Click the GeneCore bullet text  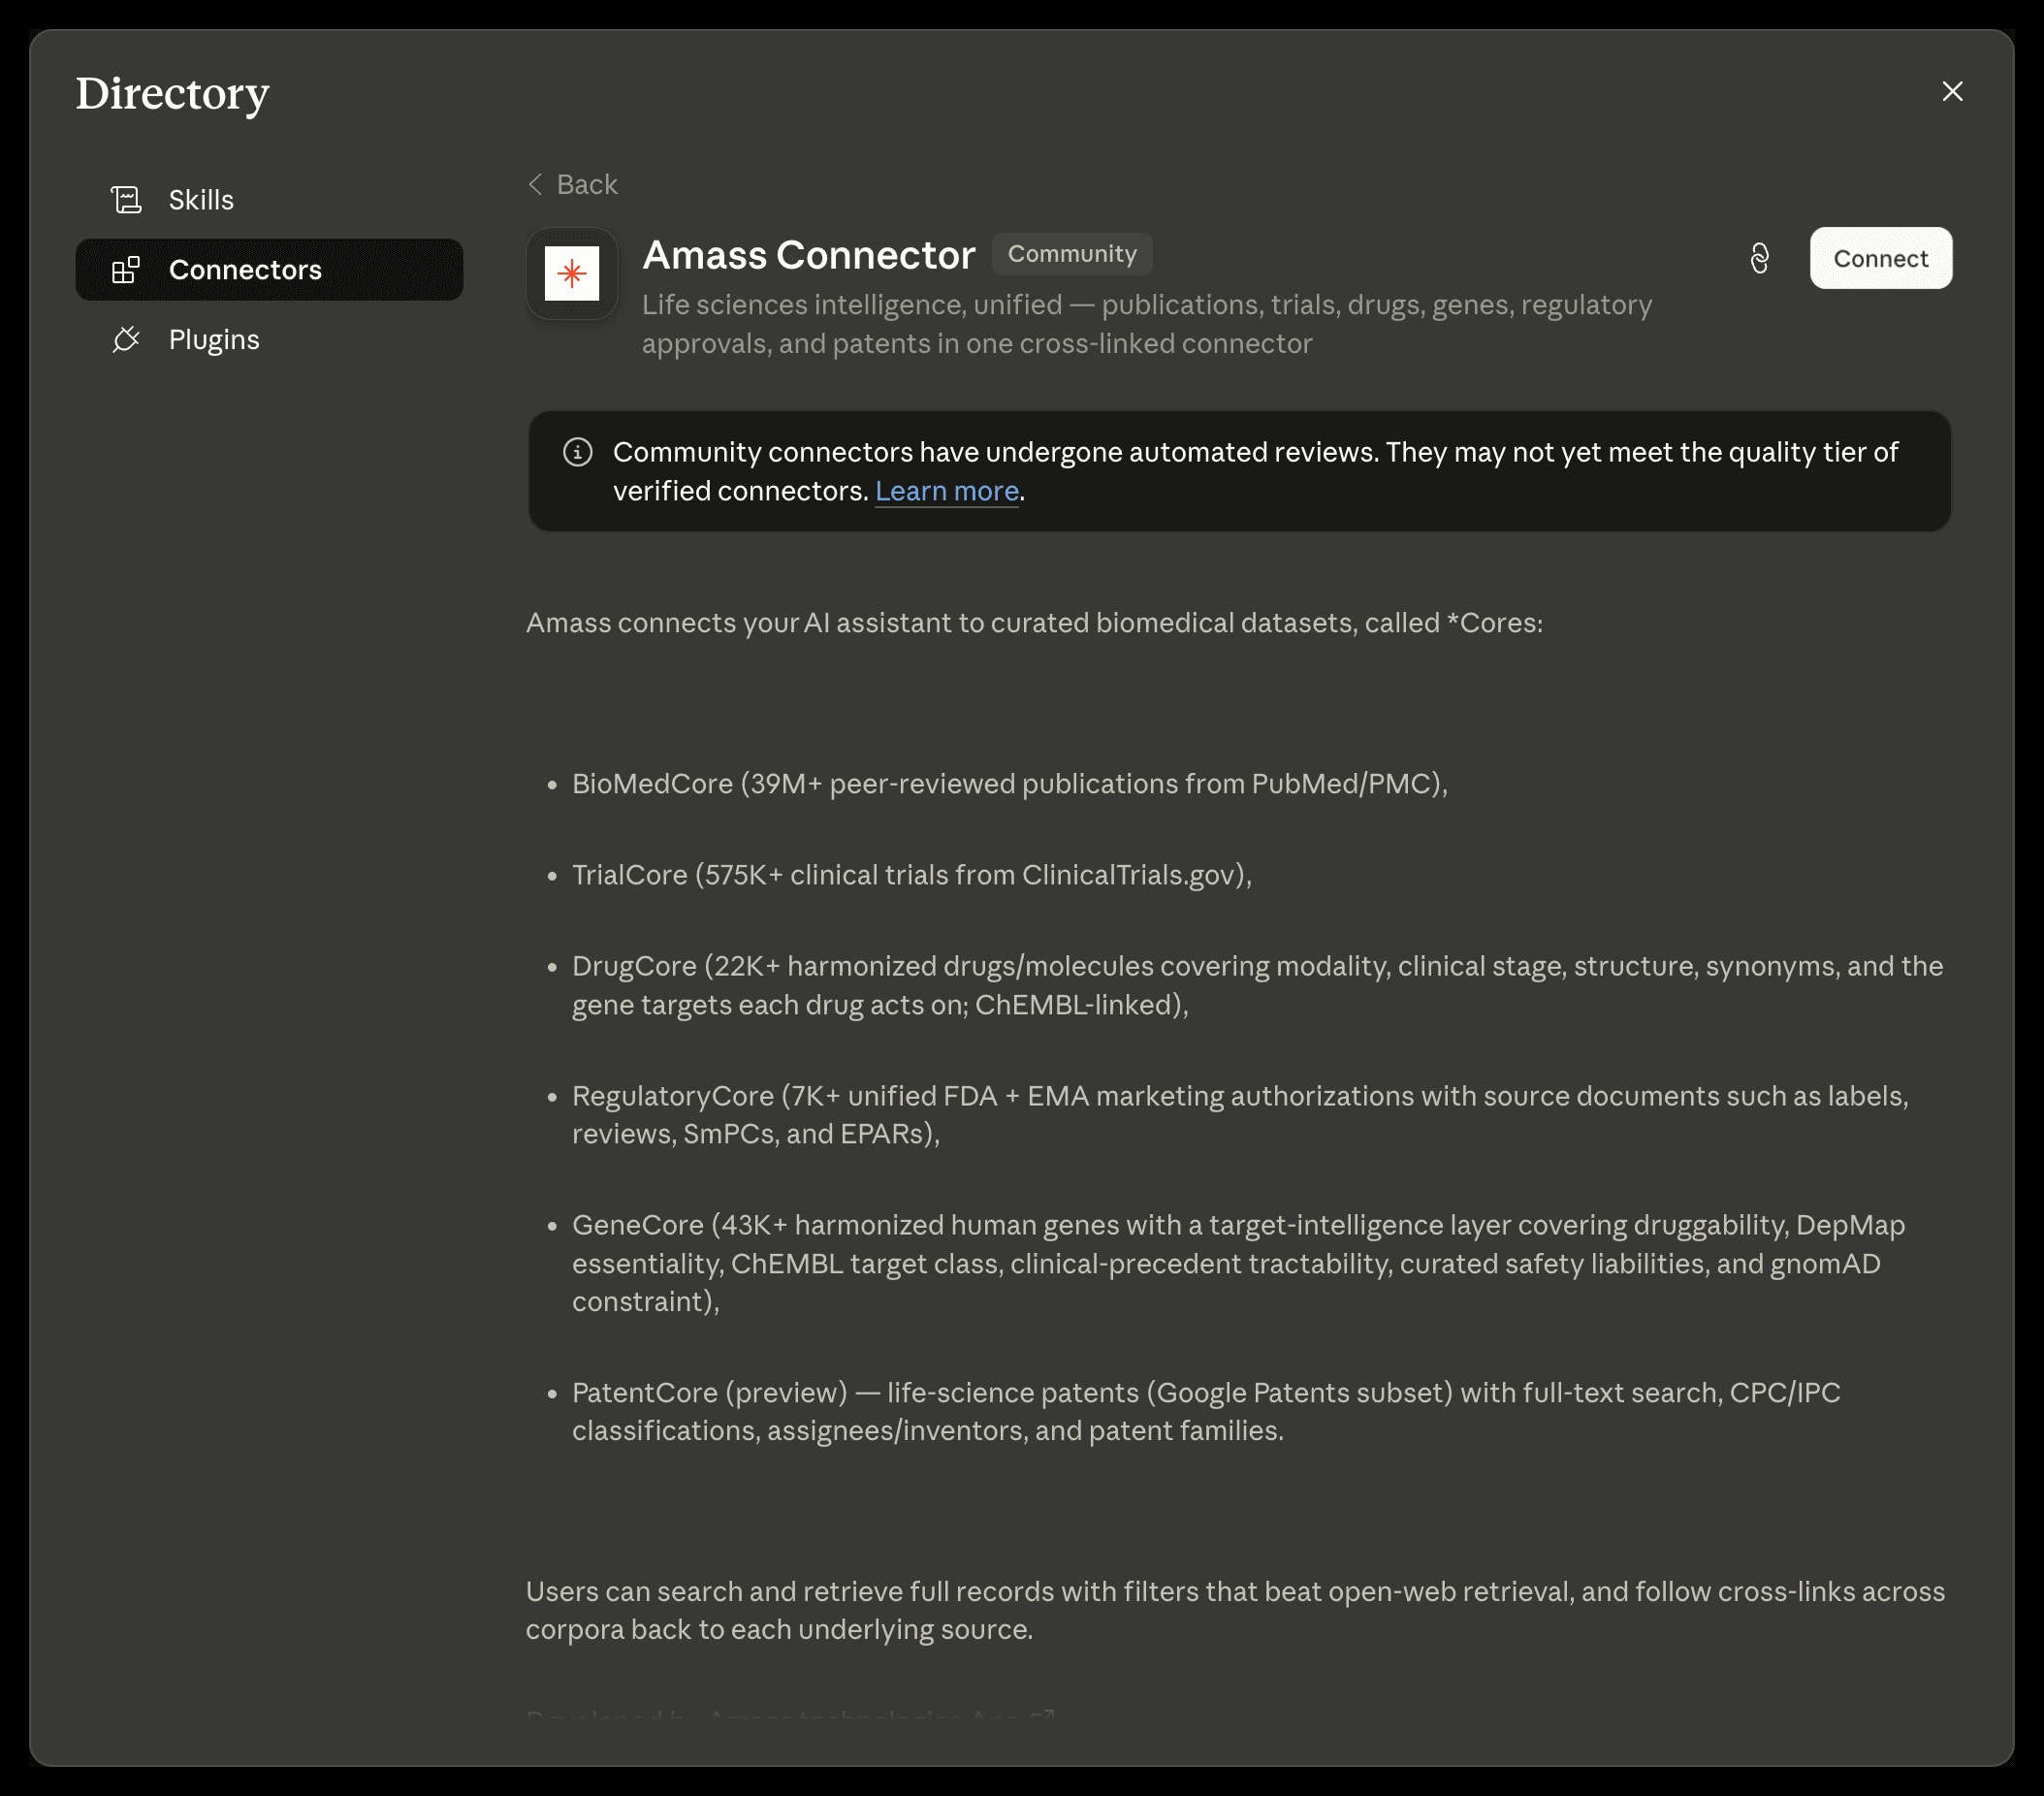pyautogui.click(x=1238, y=1263)
